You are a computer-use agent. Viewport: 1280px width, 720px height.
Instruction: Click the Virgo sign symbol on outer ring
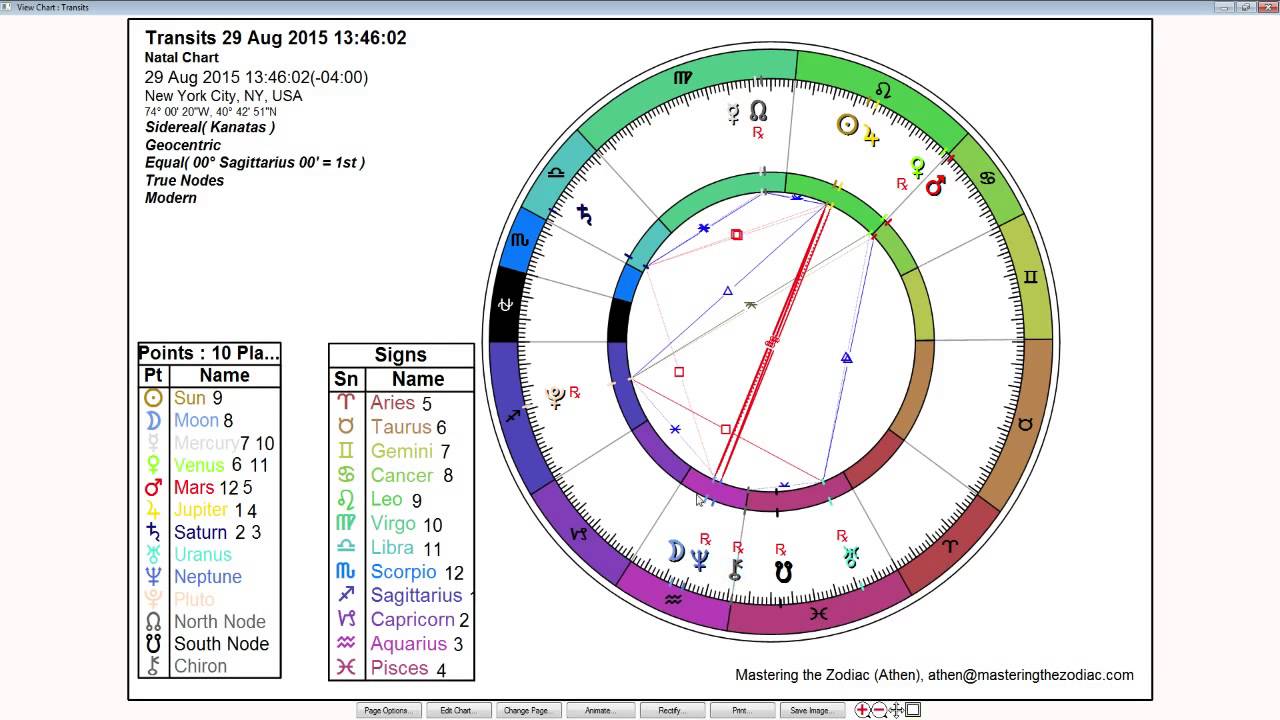coord(682,77)
